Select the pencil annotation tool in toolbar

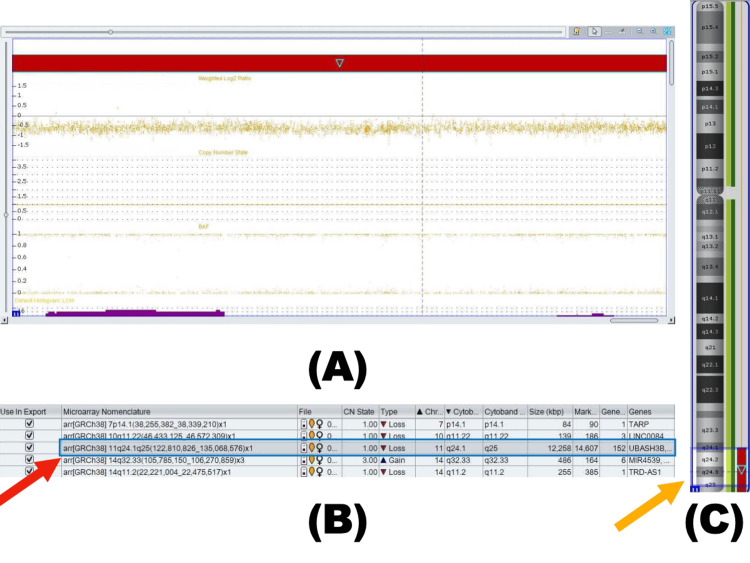pyautogui.click(x=622, y=31)
